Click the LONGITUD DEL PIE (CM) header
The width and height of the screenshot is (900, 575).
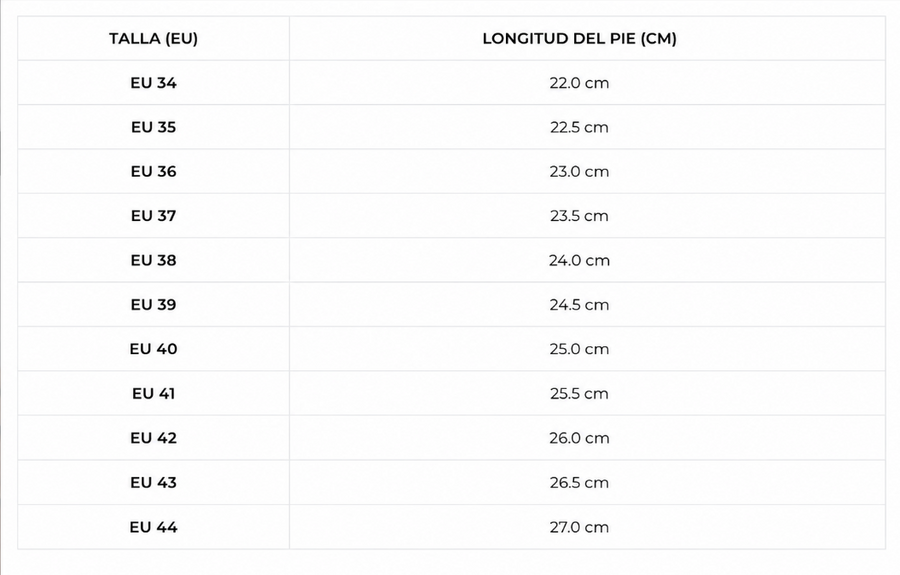point(579,38)
